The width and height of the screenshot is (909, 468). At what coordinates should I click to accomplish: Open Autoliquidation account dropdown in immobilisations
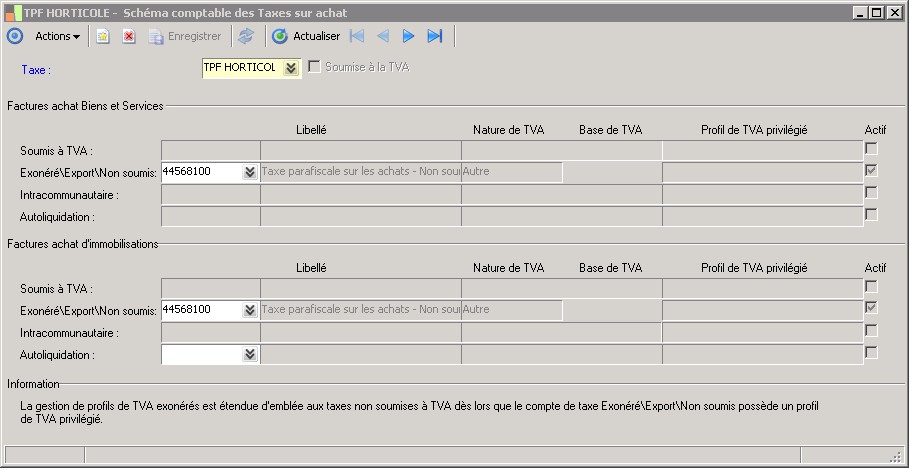point(250,354)
